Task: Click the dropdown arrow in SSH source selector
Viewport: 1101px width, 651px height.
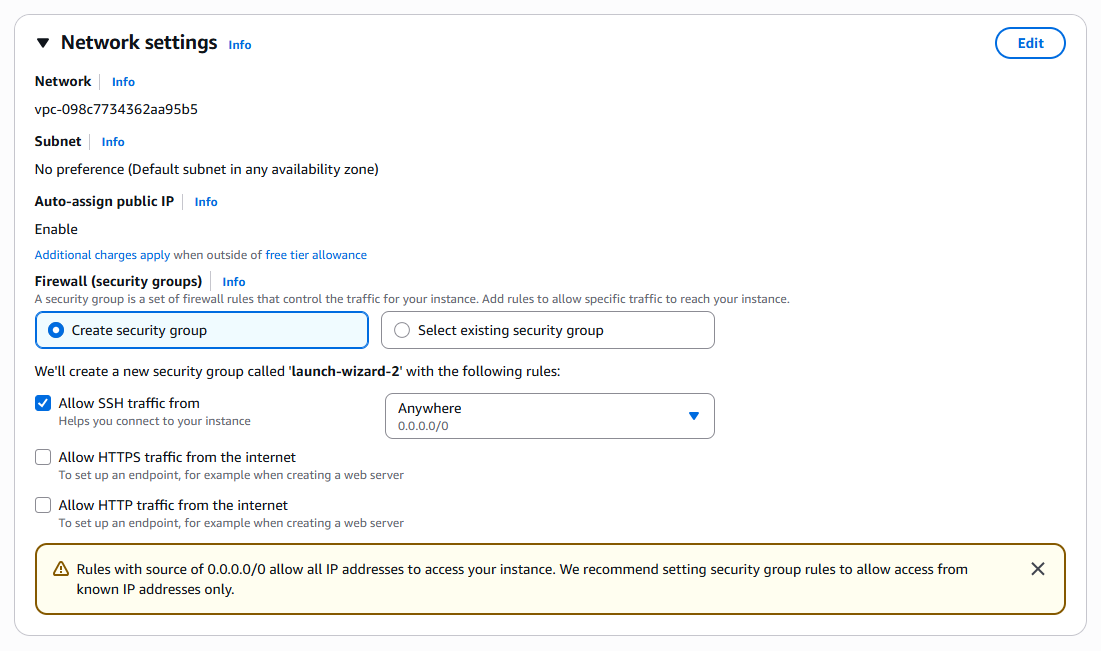Action: 694,416
